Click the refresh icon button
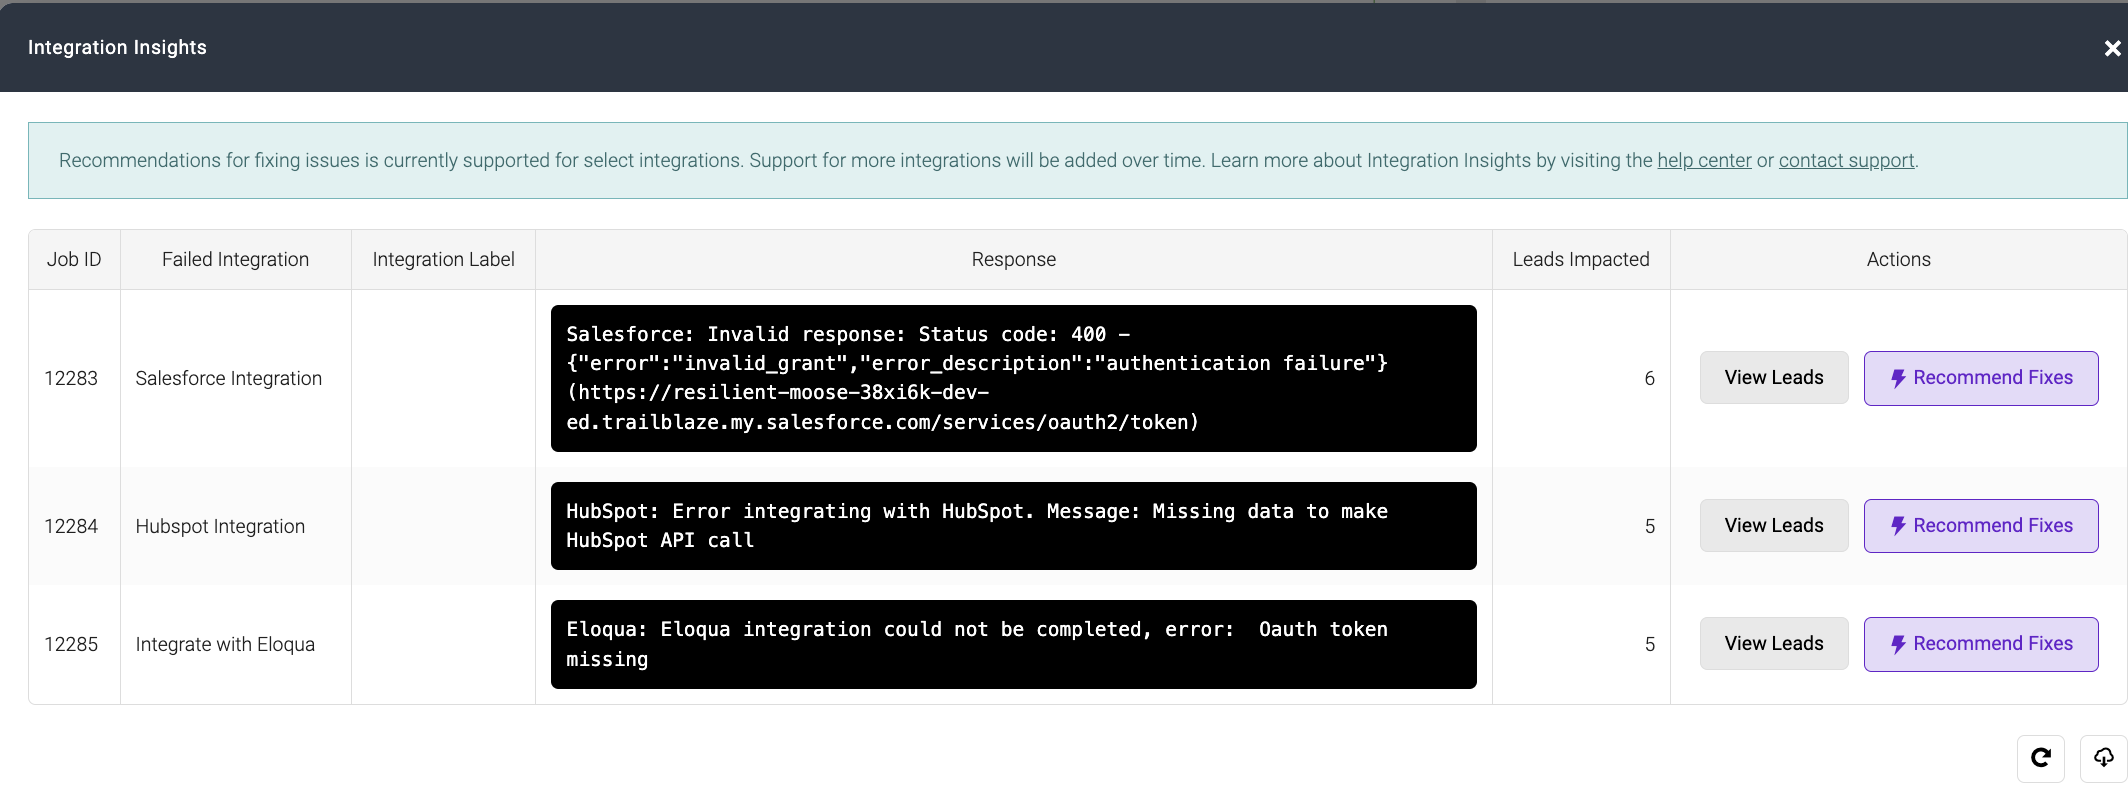Image resolution: width=2128 pixels, height=792 pixels. click(x=2041, y=758)
